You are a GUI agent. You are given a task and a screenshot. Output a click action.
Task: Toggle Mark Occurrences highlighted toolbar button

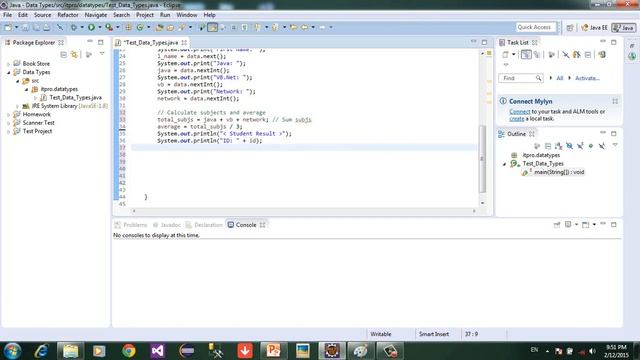tap(213, 27)
